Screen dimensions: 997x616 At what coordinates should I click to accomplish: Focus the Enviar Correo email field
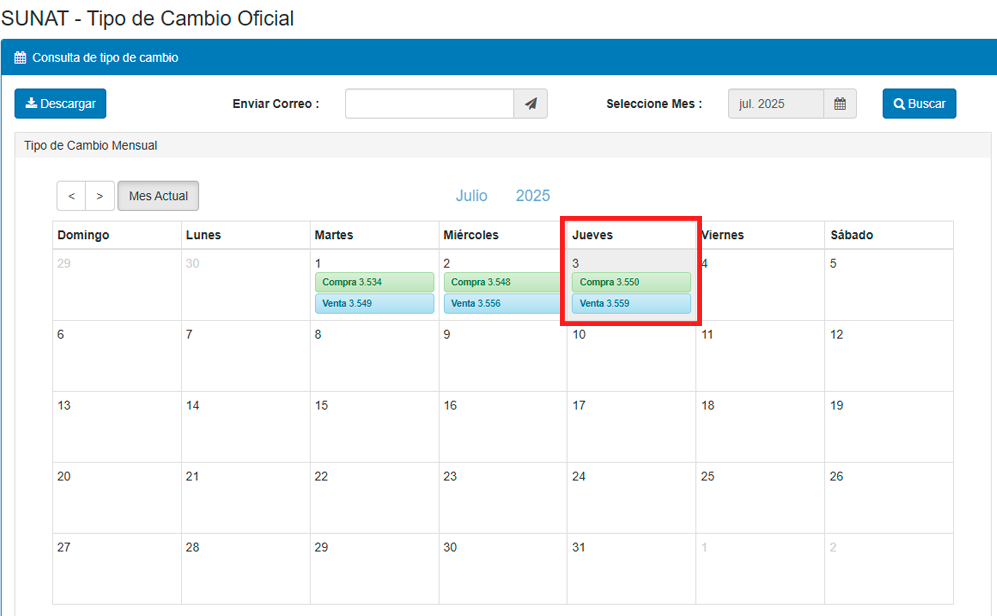tap(430, 104)
